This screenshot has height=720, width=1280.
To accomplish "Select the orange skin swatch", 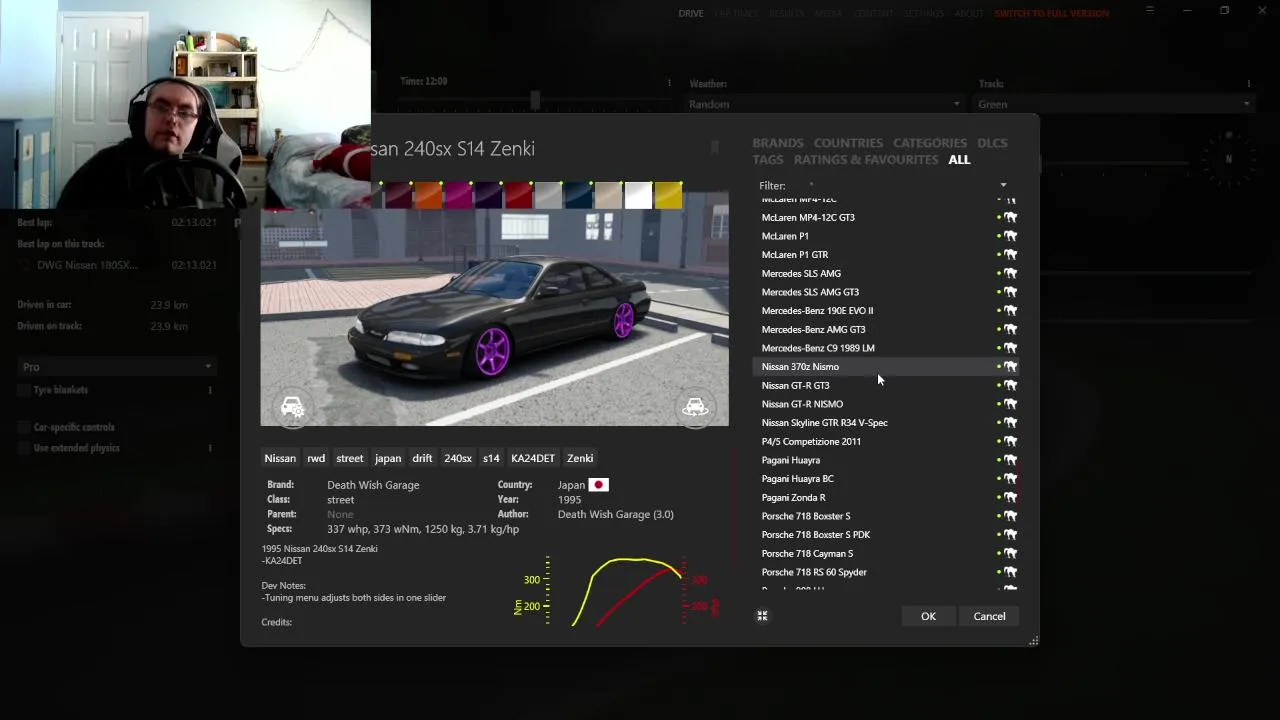I will tap(428, 195).
